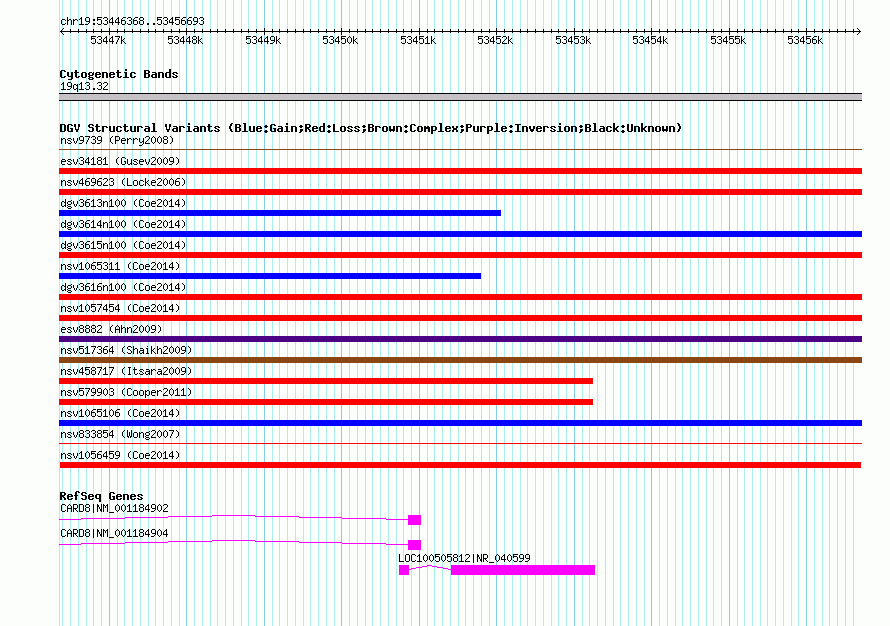The width and height of the screenshot is (890, 626).
Task: Select the CARD8 NM_001184902 magenta exon box
Action: [x=414, y=520]
